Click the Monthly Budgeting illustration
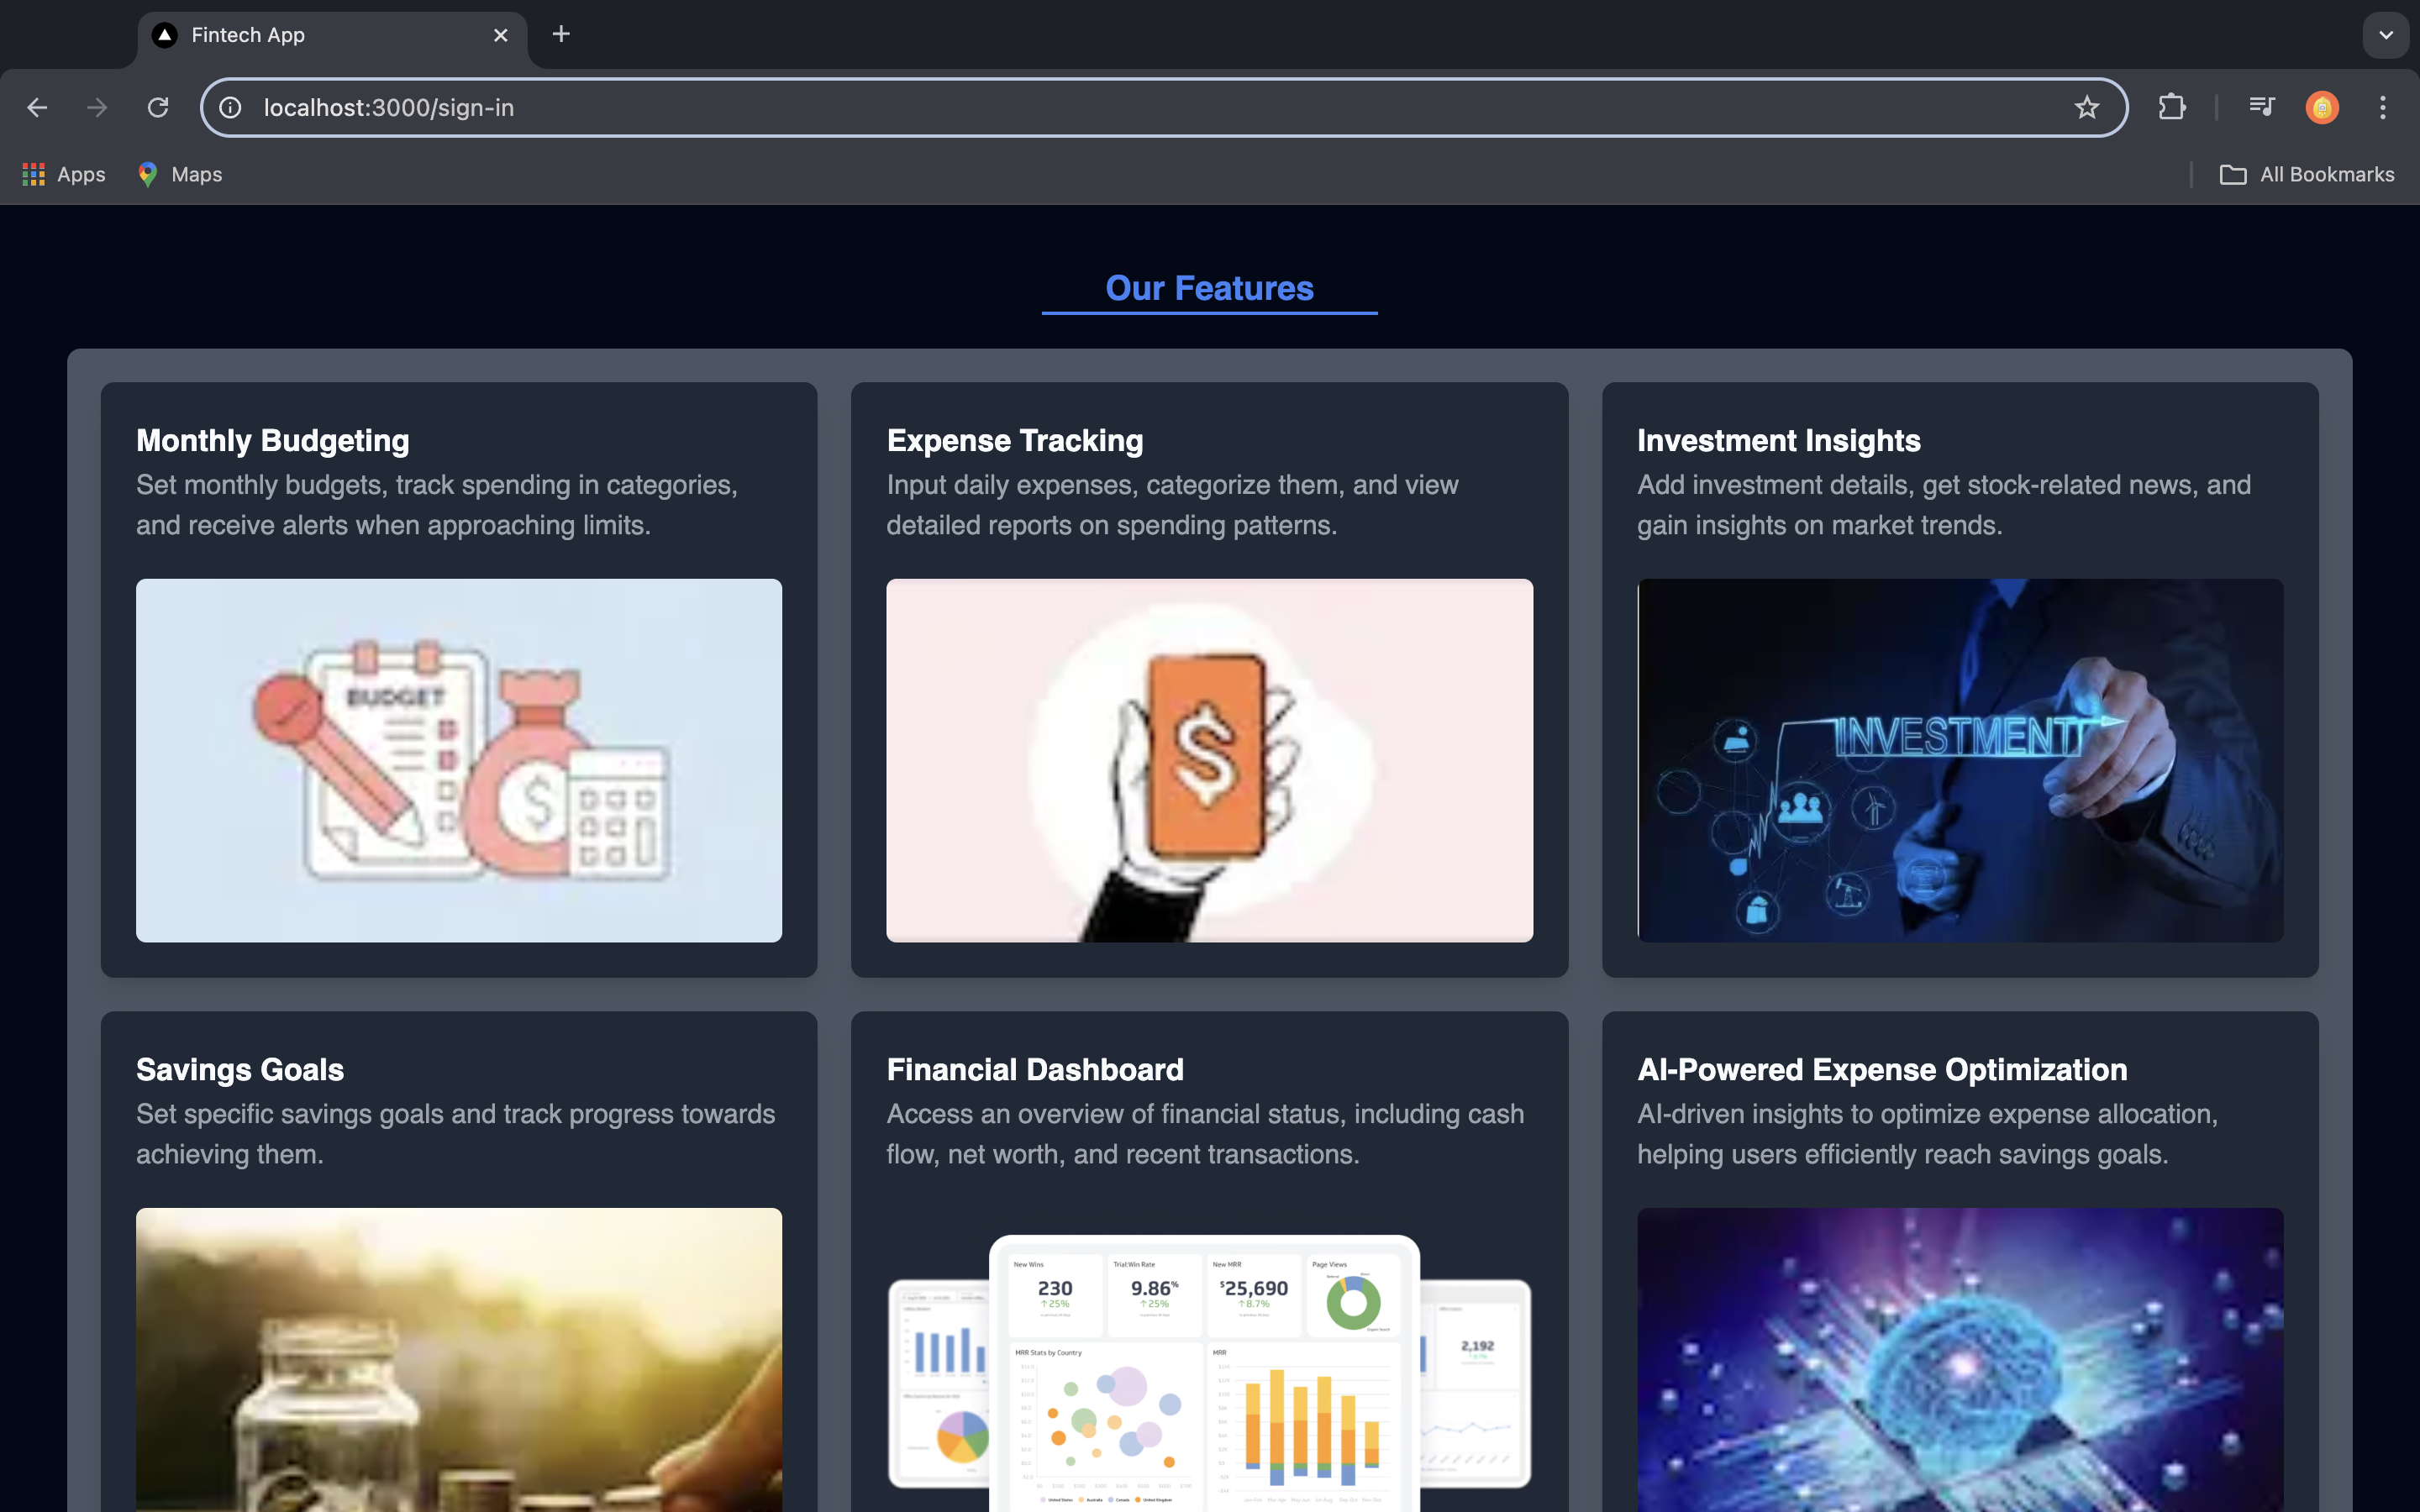The height and width of the screenshot is (1512, 2420). 459,760
